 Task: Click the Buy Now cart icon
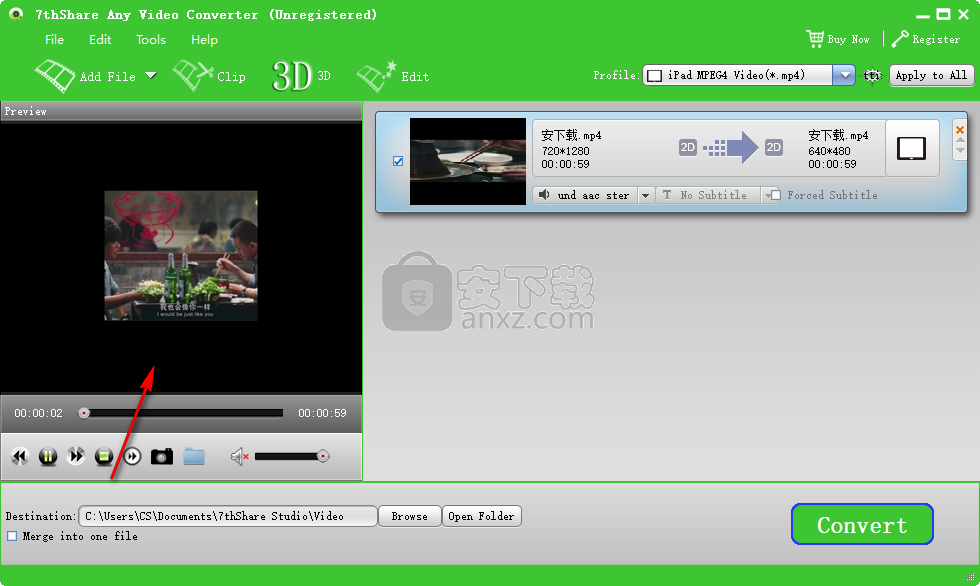(814, 39)
